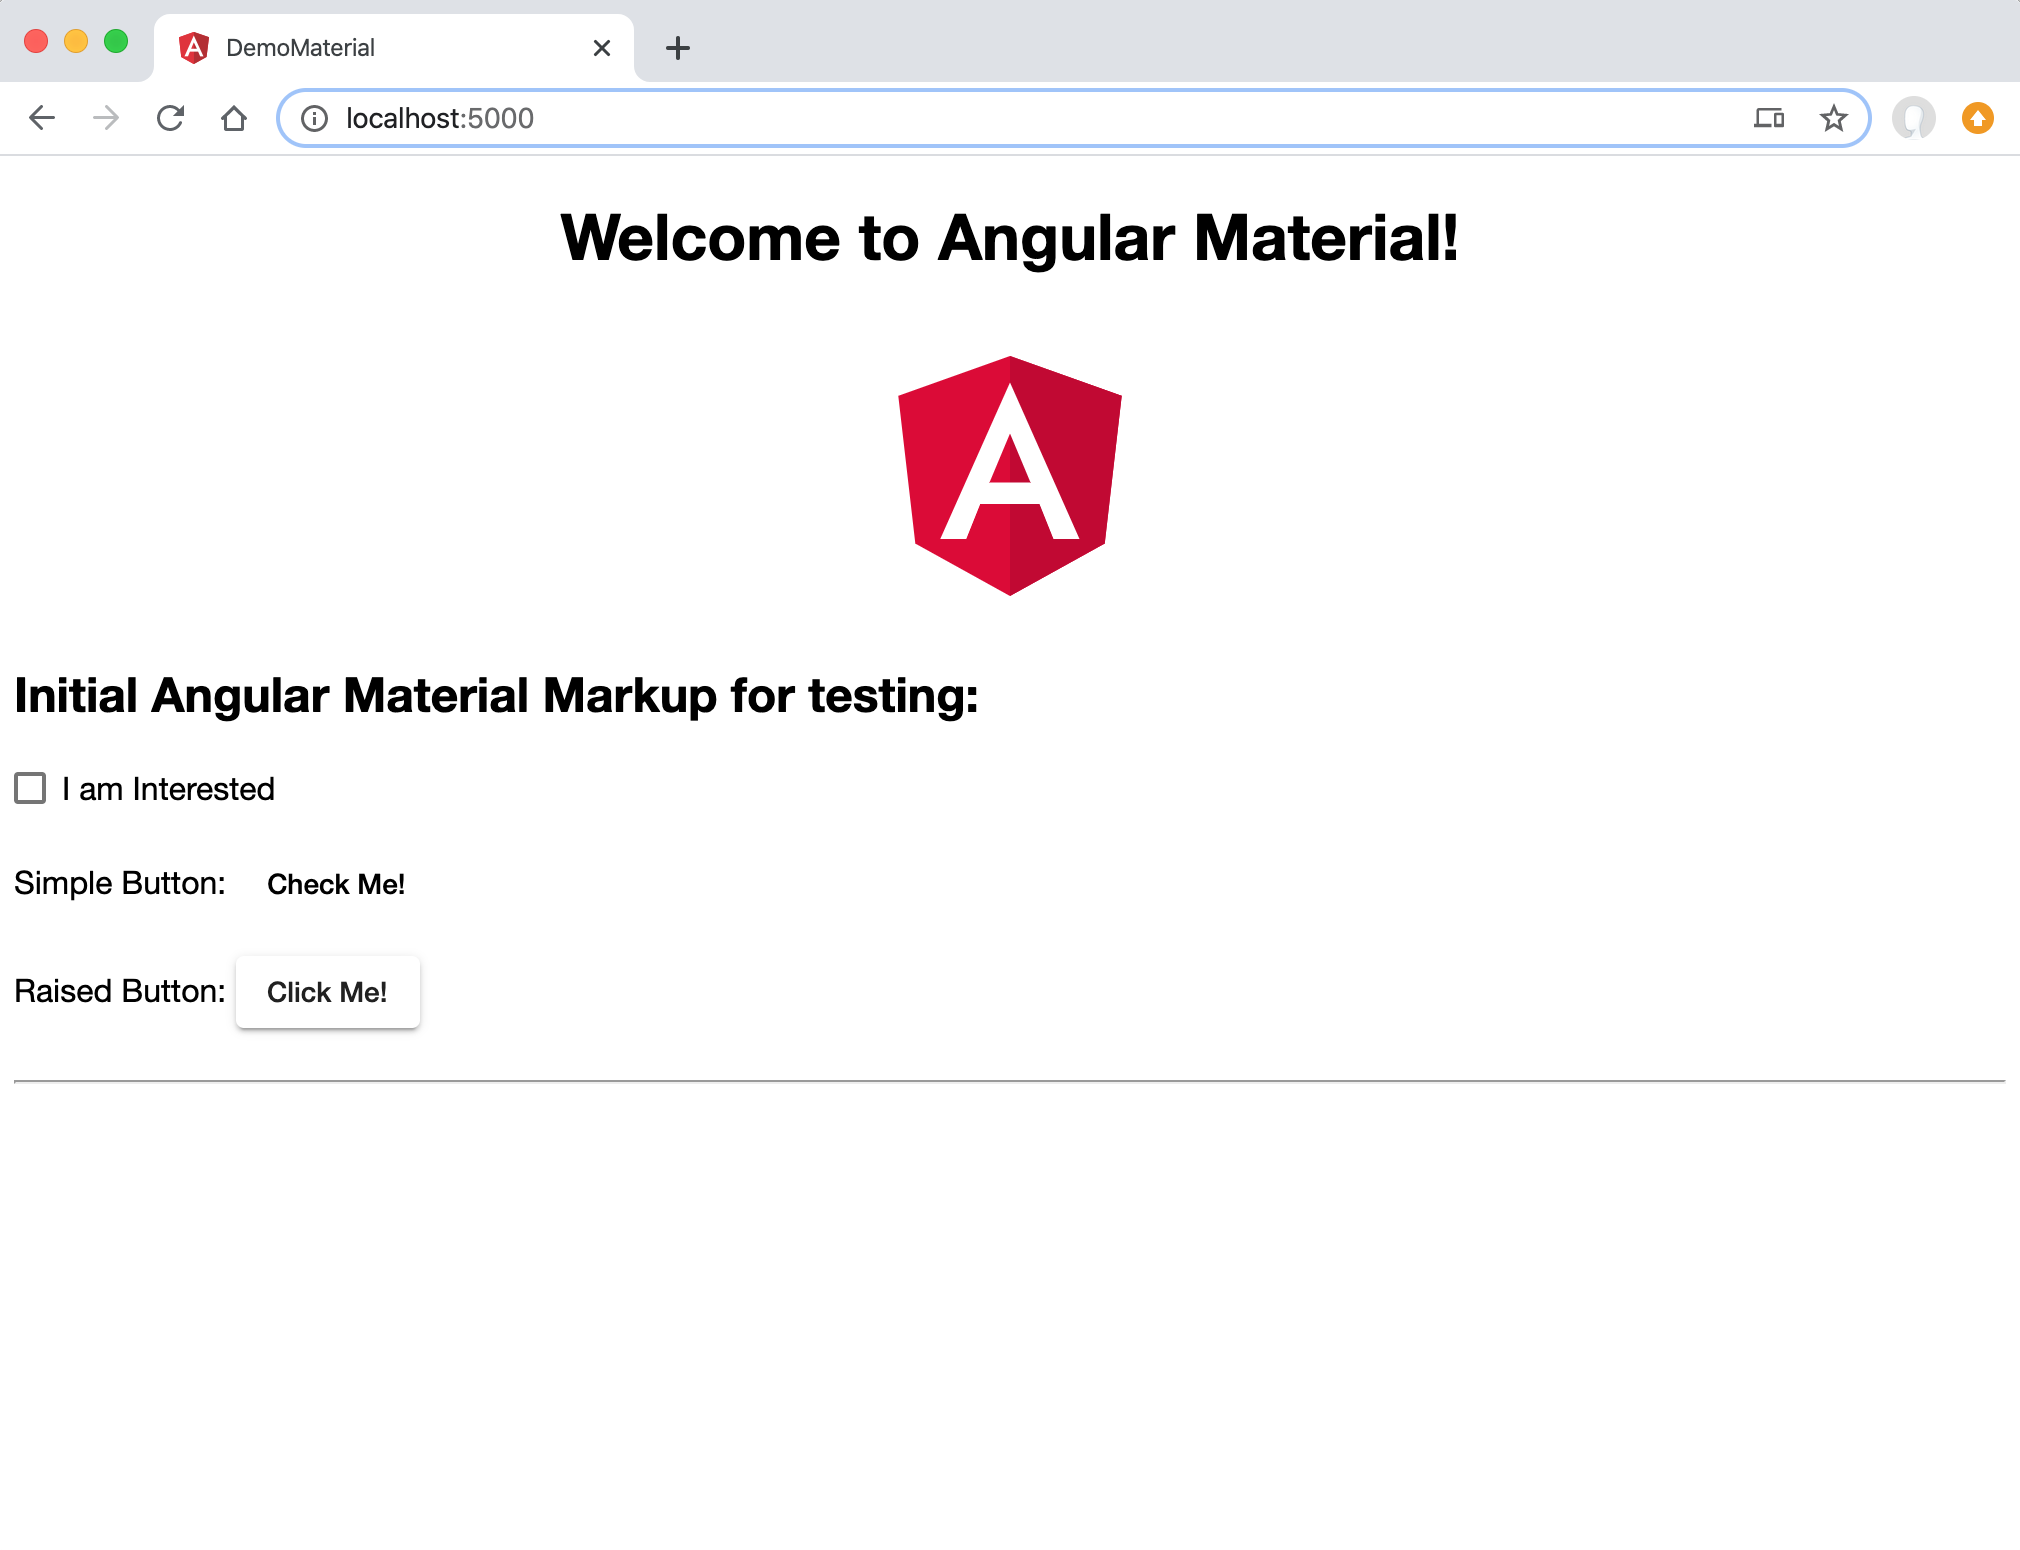Go back using the browser back arrow
2020x1550 pixels.
coord(42,118)
